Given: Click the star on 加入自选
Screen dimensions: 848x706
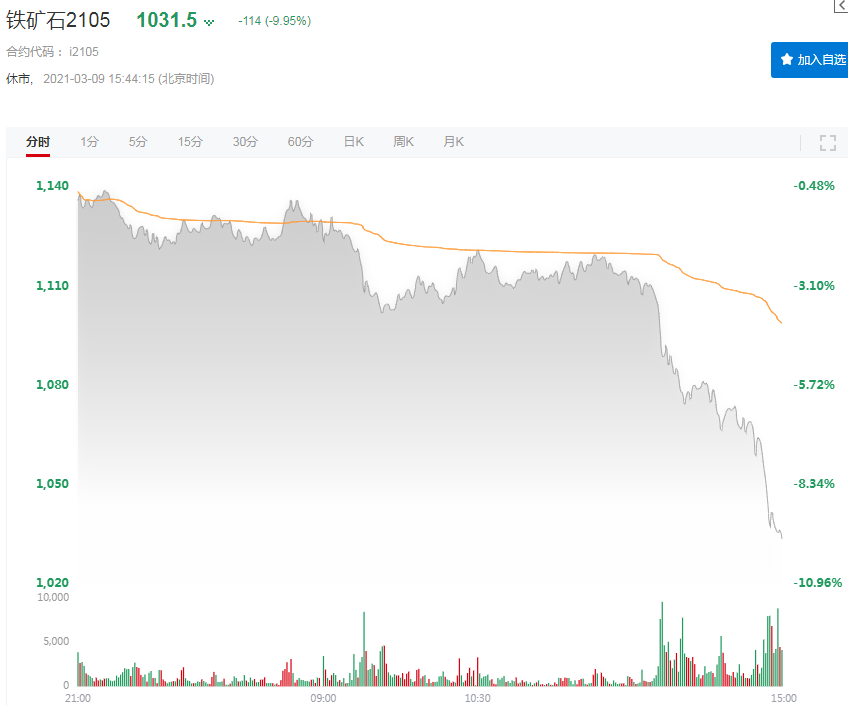Looking at the screenshot, I should (786, 59).
